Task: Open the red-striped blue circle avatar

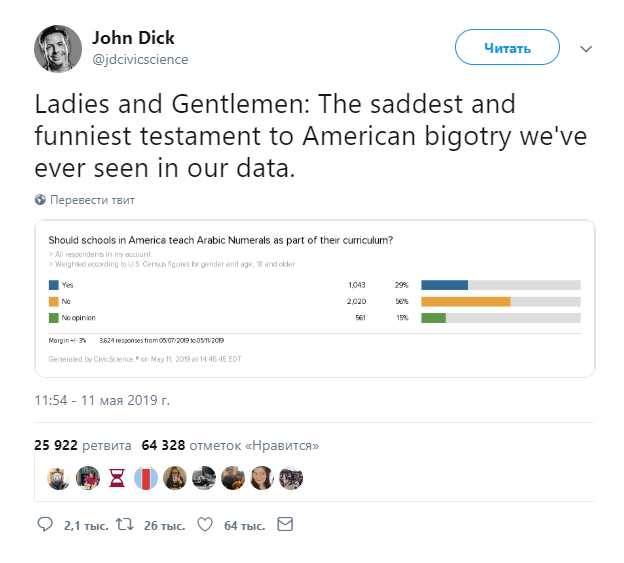Action: point(146,477)
